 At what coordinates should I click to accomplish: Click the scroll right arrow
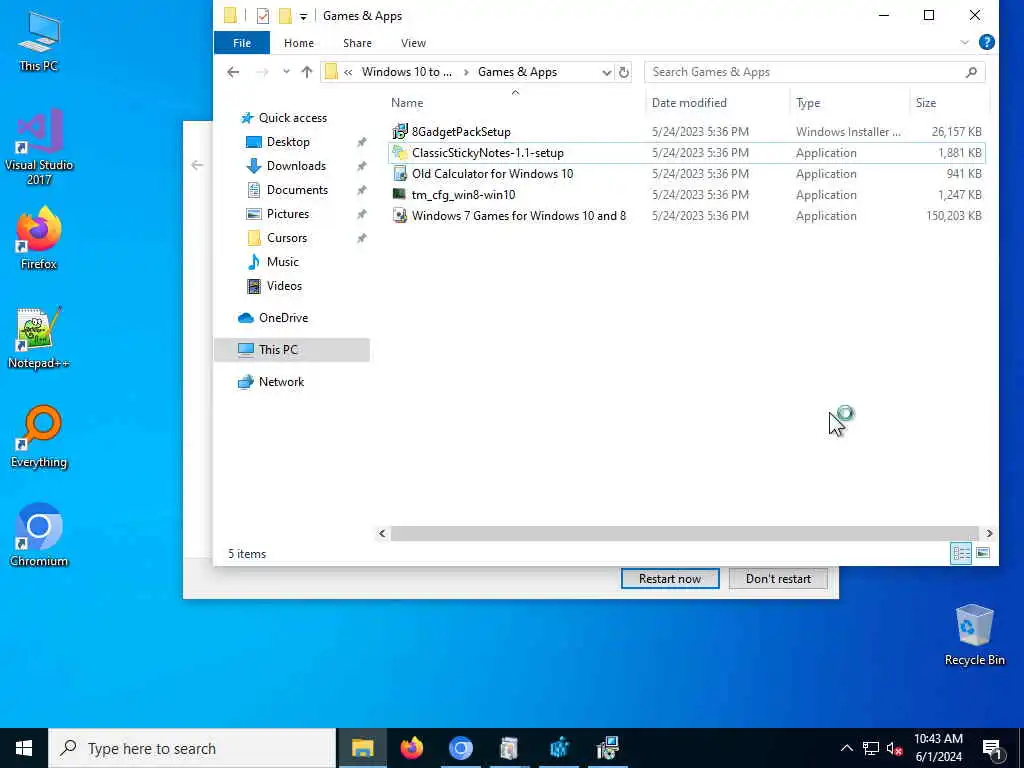989,534
